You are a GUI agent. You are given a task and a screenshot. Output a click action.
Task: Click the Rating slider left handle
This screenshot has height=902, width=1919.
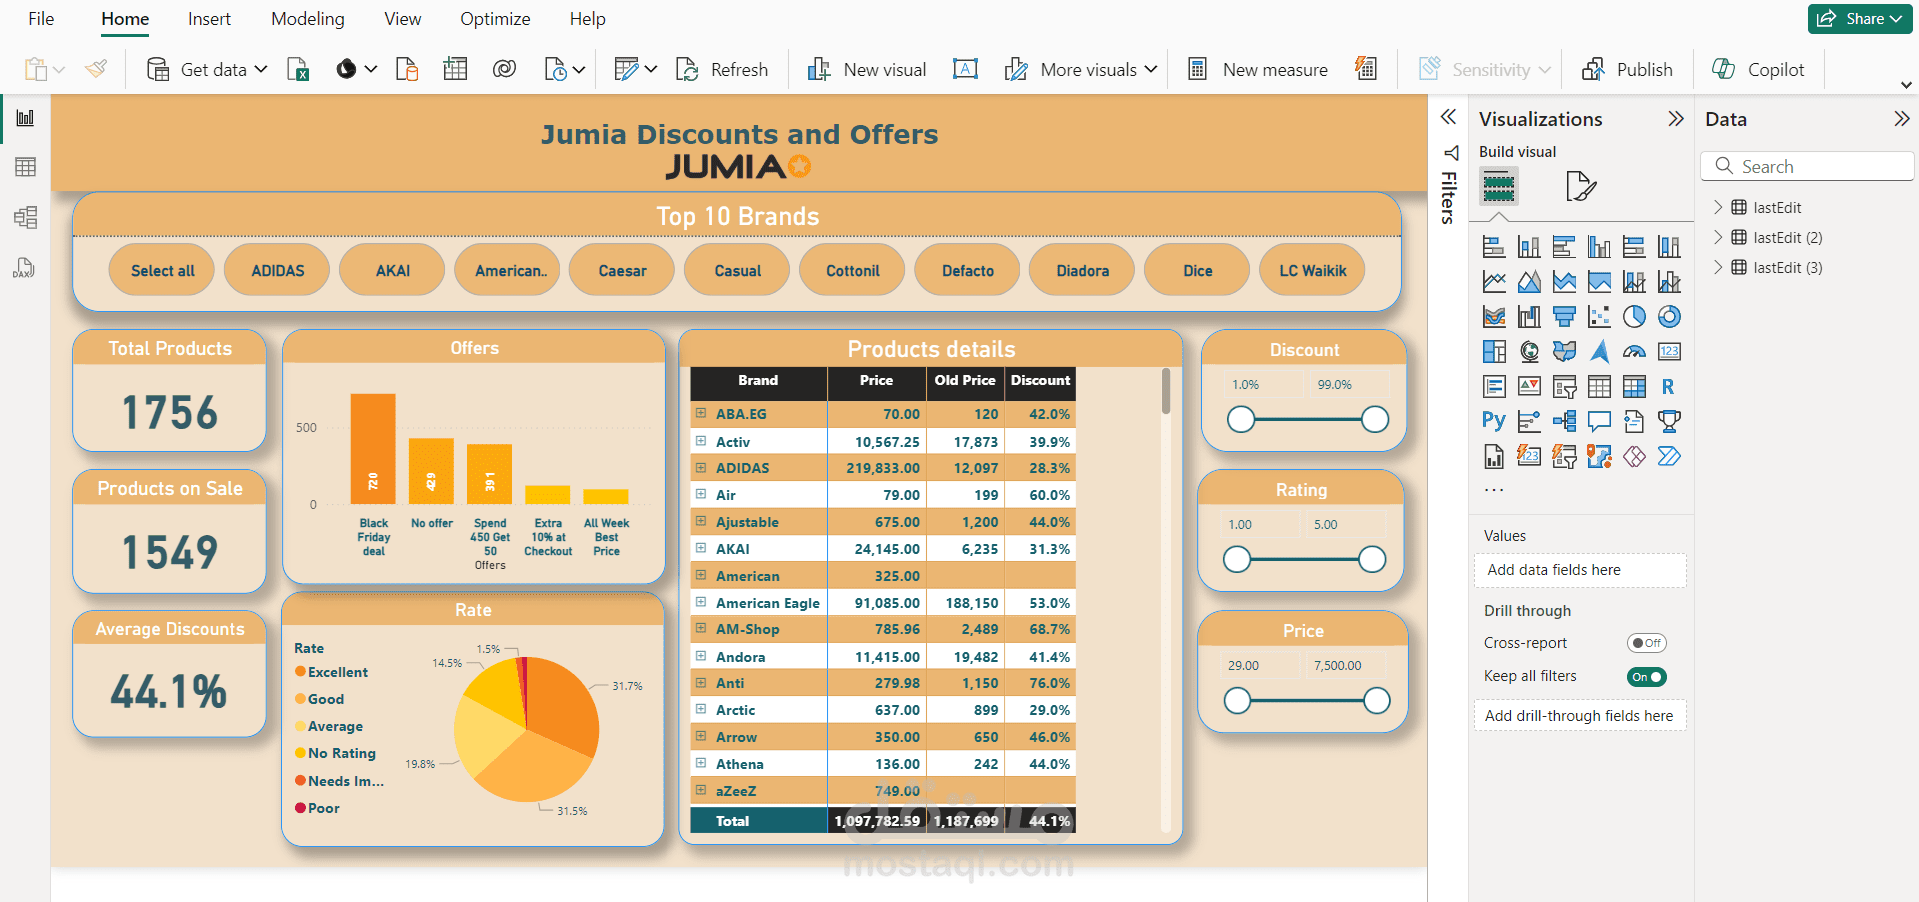1236,560
